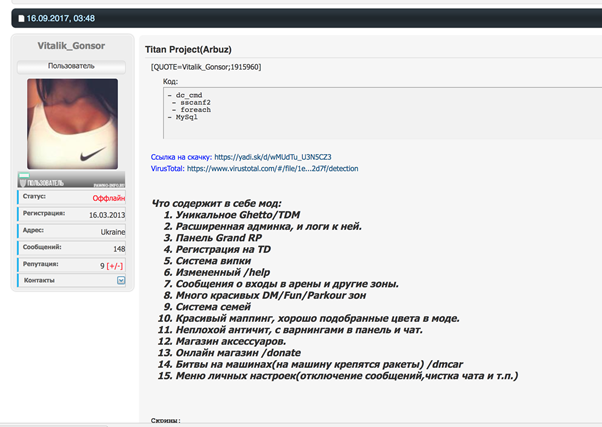The height and width of the screenshot is (427, 602).
Task: Click the 'Ссылка на скачку:' label
Action: coord(181,157)
